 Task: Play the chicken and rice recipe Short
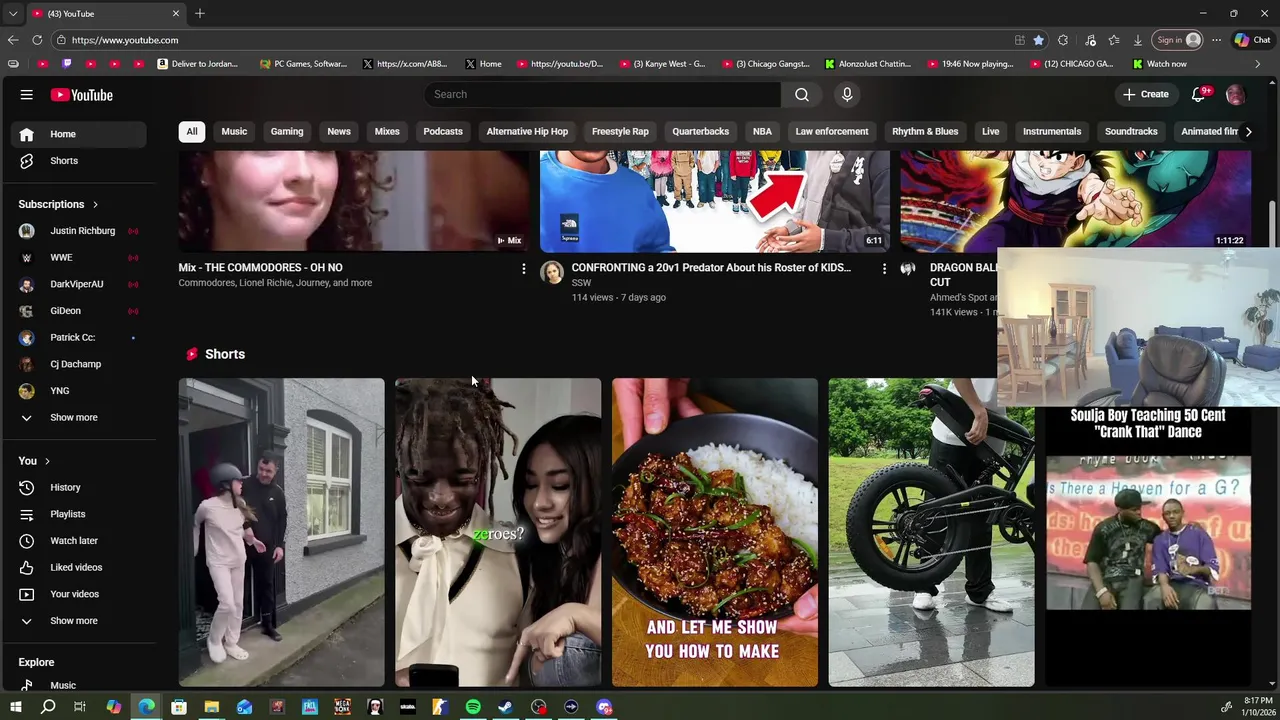coord(714,532)
